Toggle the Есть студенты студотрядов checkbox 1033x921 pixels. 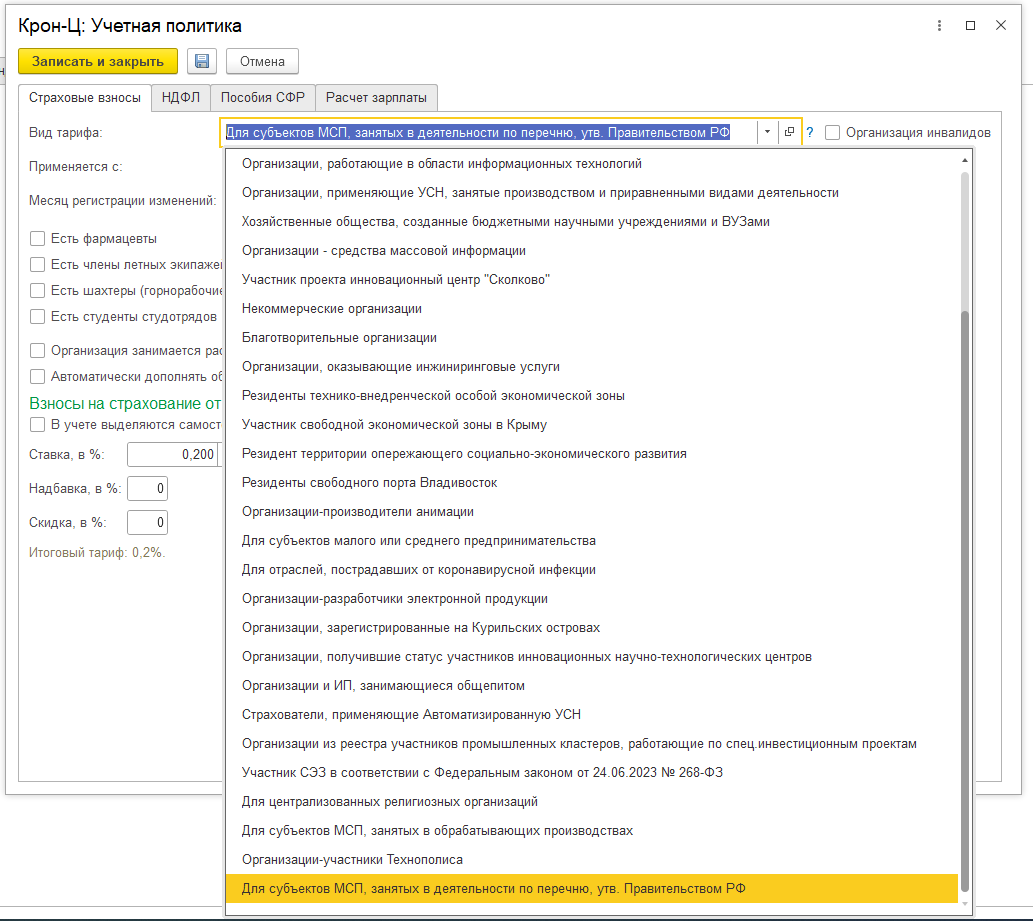click(x=38, y=317)
